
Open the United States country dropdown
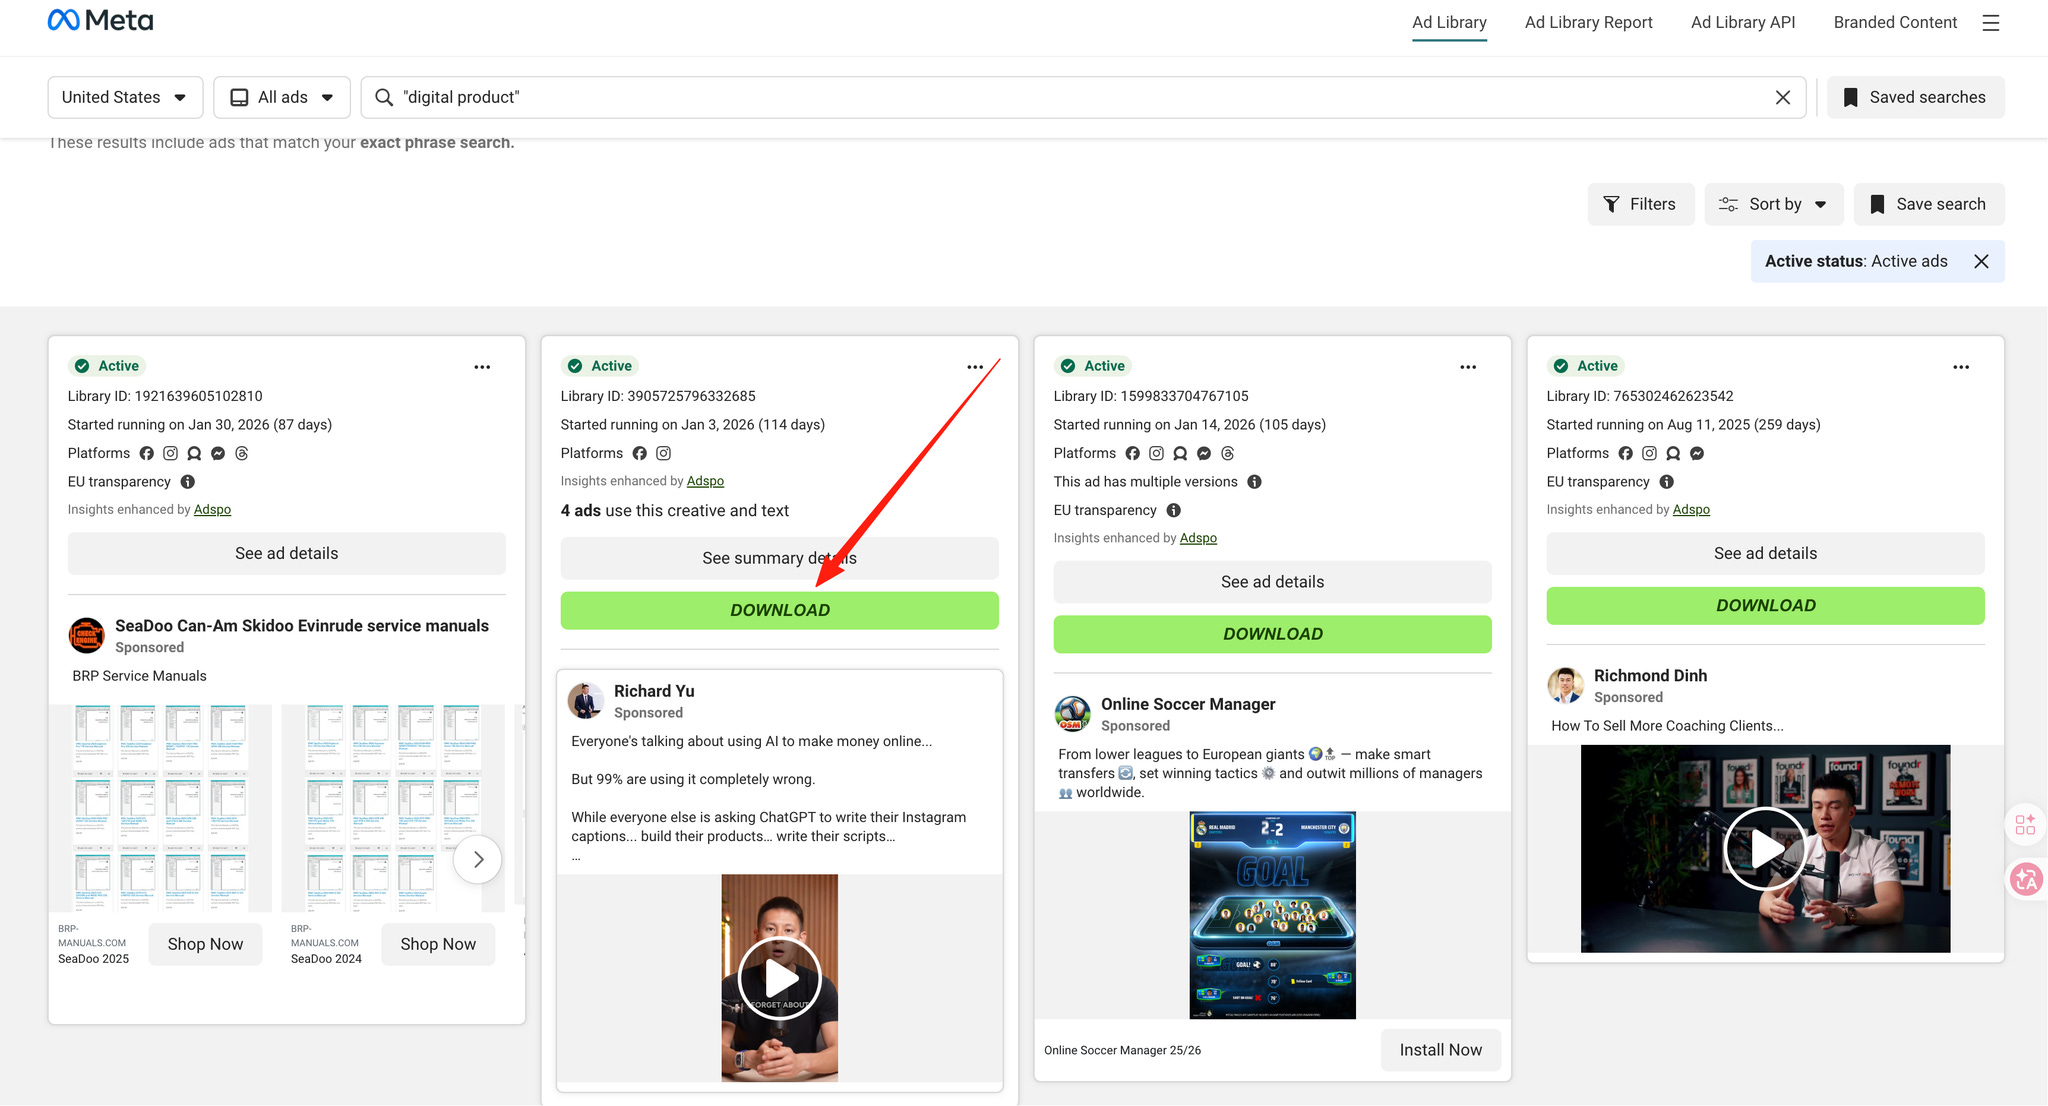(x=125, y=97)
